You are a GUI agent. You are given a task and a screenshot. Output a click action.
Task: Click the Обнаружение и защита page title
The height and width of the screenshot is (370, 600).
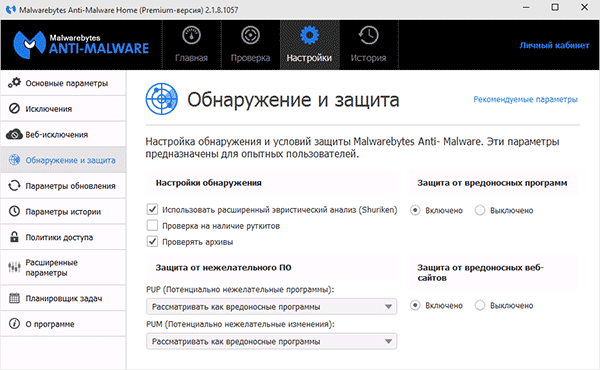click(293, 99)
